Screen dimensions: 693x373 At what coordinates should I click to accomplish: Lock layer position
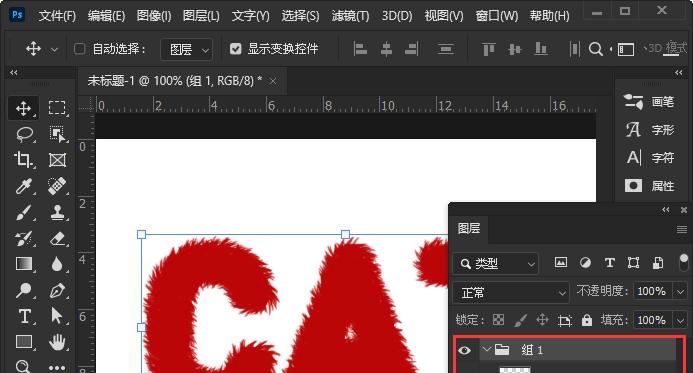point(542,320)
